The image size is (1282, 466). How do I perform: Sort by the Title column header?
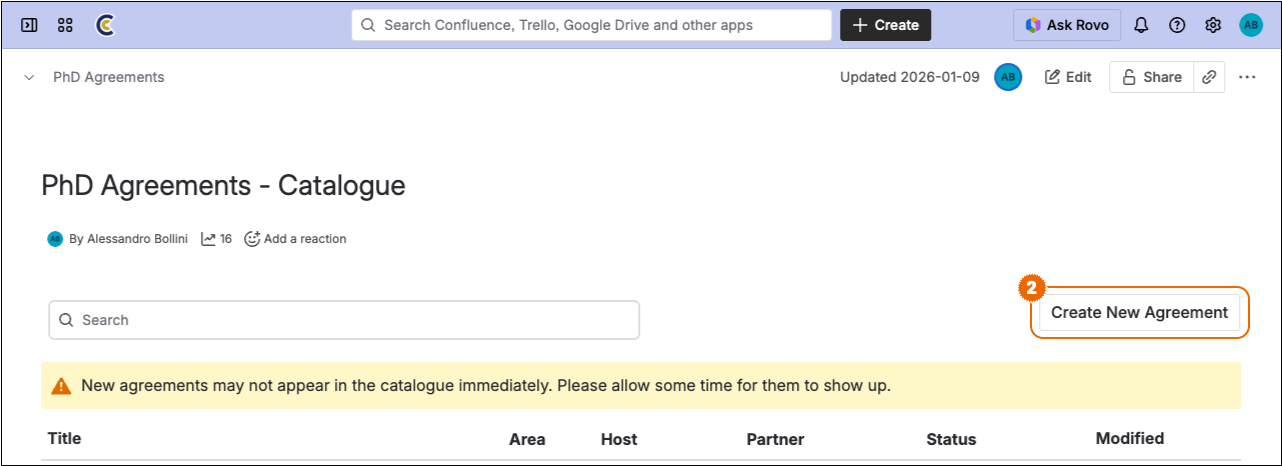coord(64,438)
